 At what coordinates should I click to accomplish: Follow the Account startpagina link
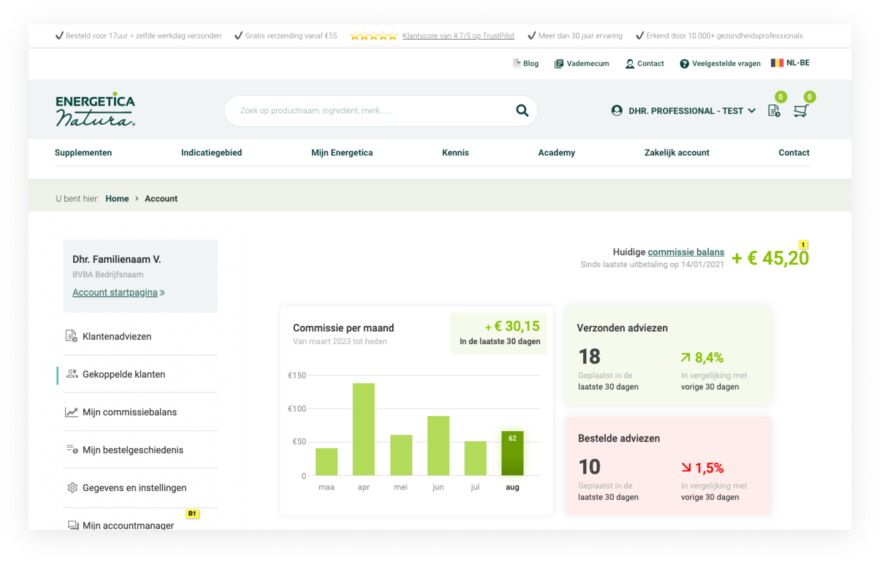click(x=118, y=293)
